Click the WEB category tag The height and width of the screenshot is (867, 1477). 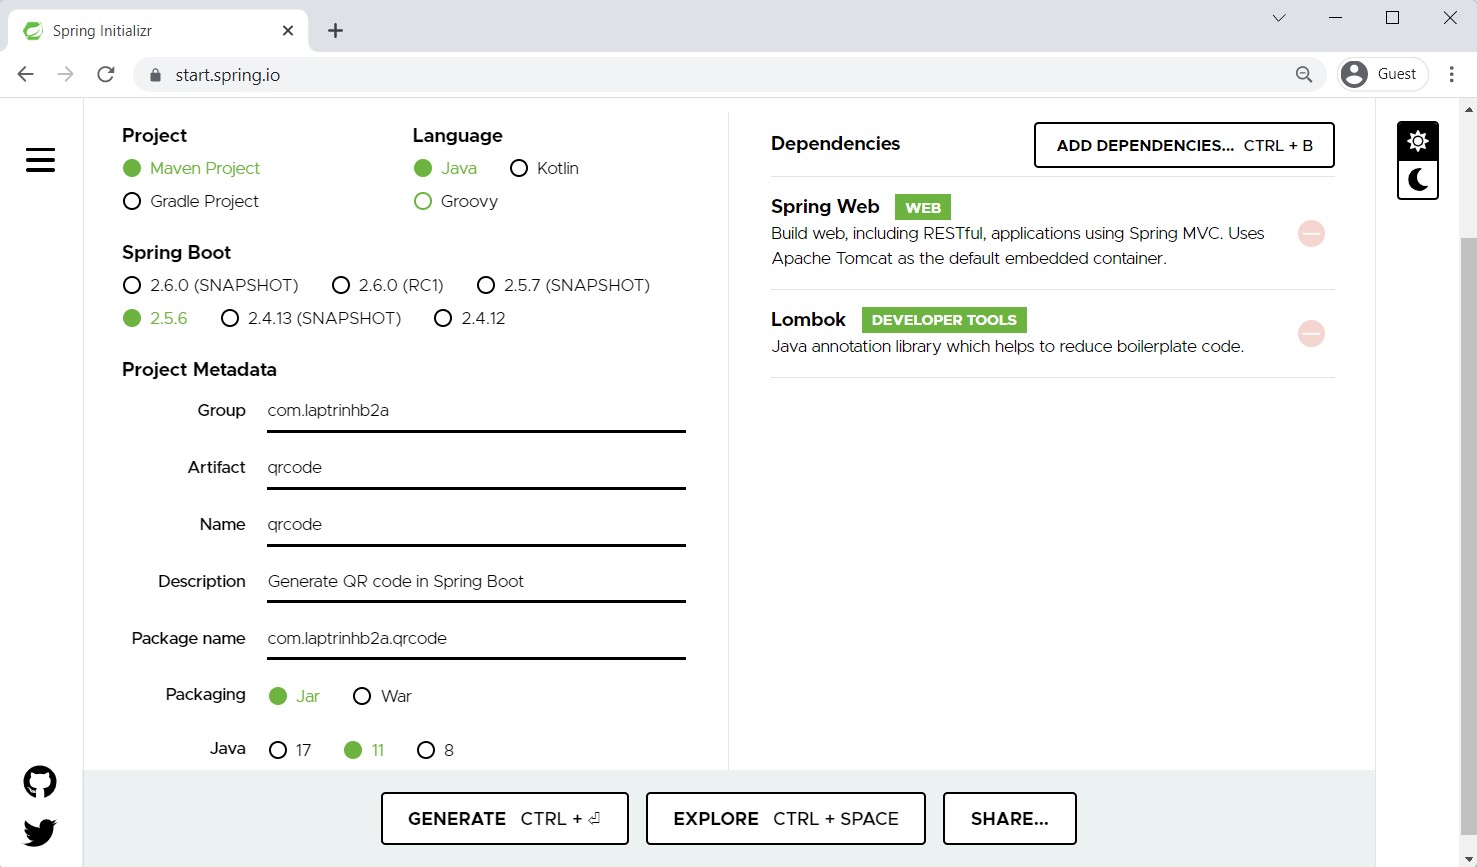tap(923, 207)
